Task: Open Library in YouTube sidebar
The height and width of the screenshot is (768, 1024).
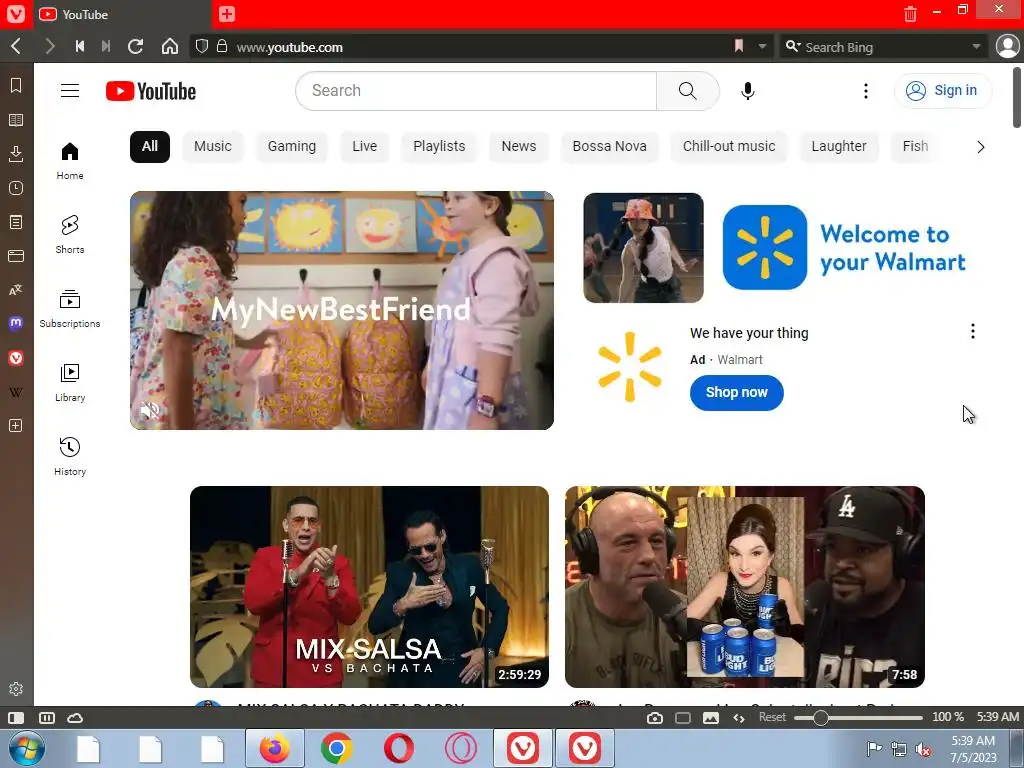Action: pos(70,382)
